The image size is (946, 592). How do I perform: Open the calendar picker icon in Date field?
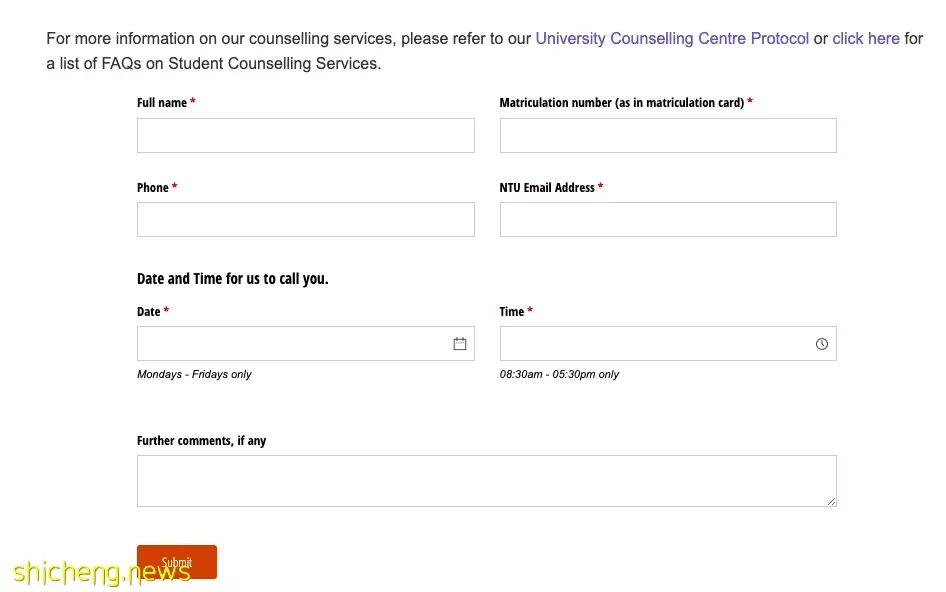tap(460, 343)
